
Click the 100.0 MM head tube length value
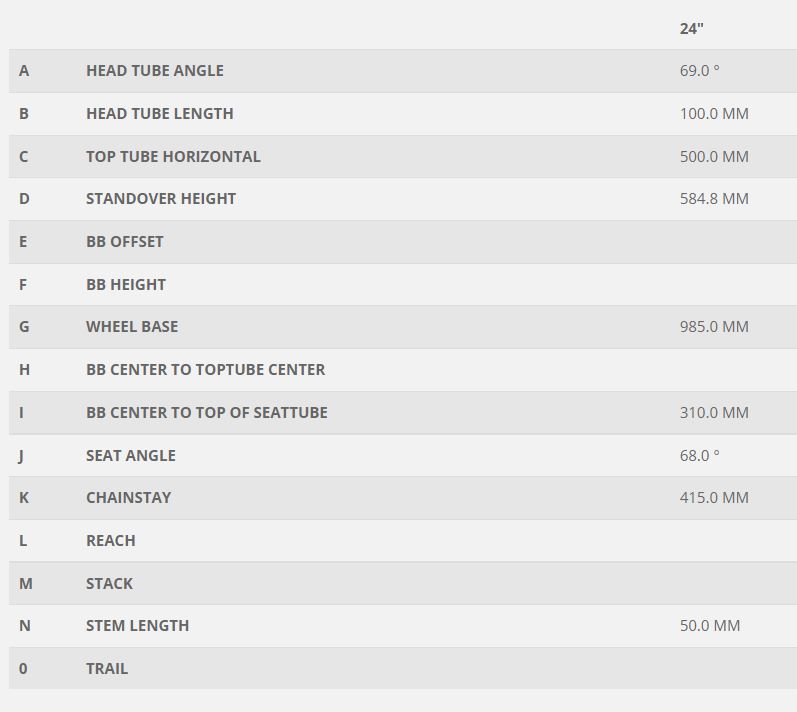tap(714, 114)
